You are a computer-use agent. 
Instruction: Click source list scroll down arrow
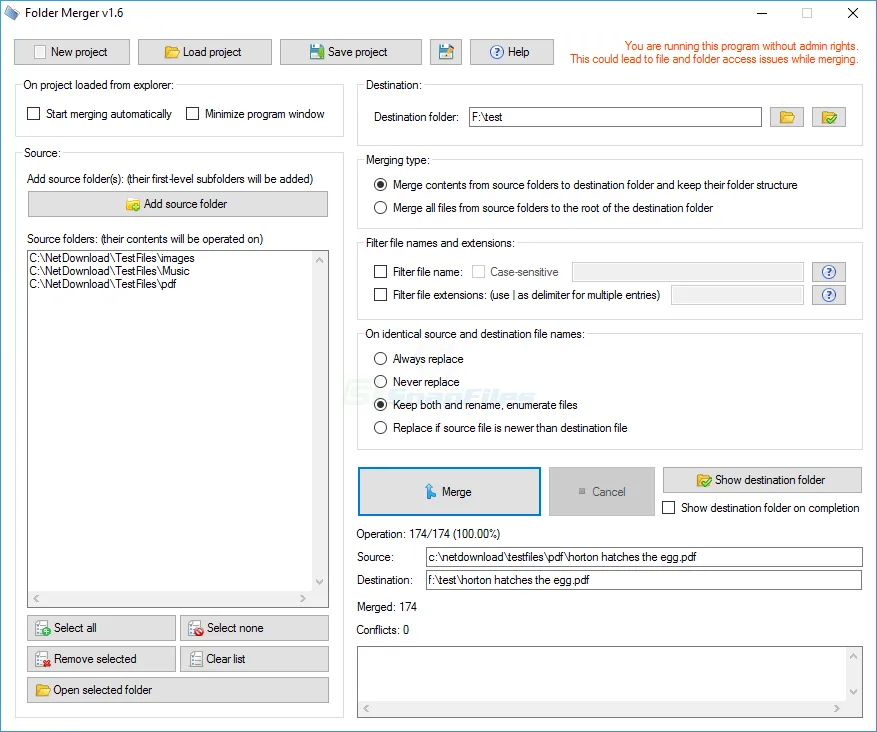319,582
